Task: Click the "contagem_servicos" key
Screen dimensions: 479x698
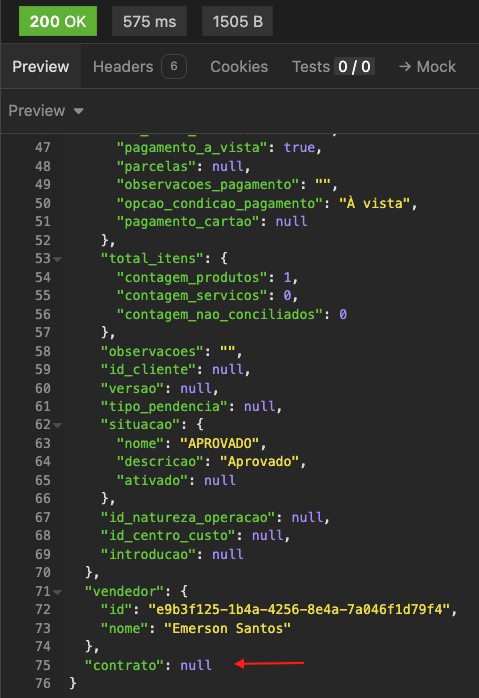Action: pyautogui.click(x=192, y=296)
